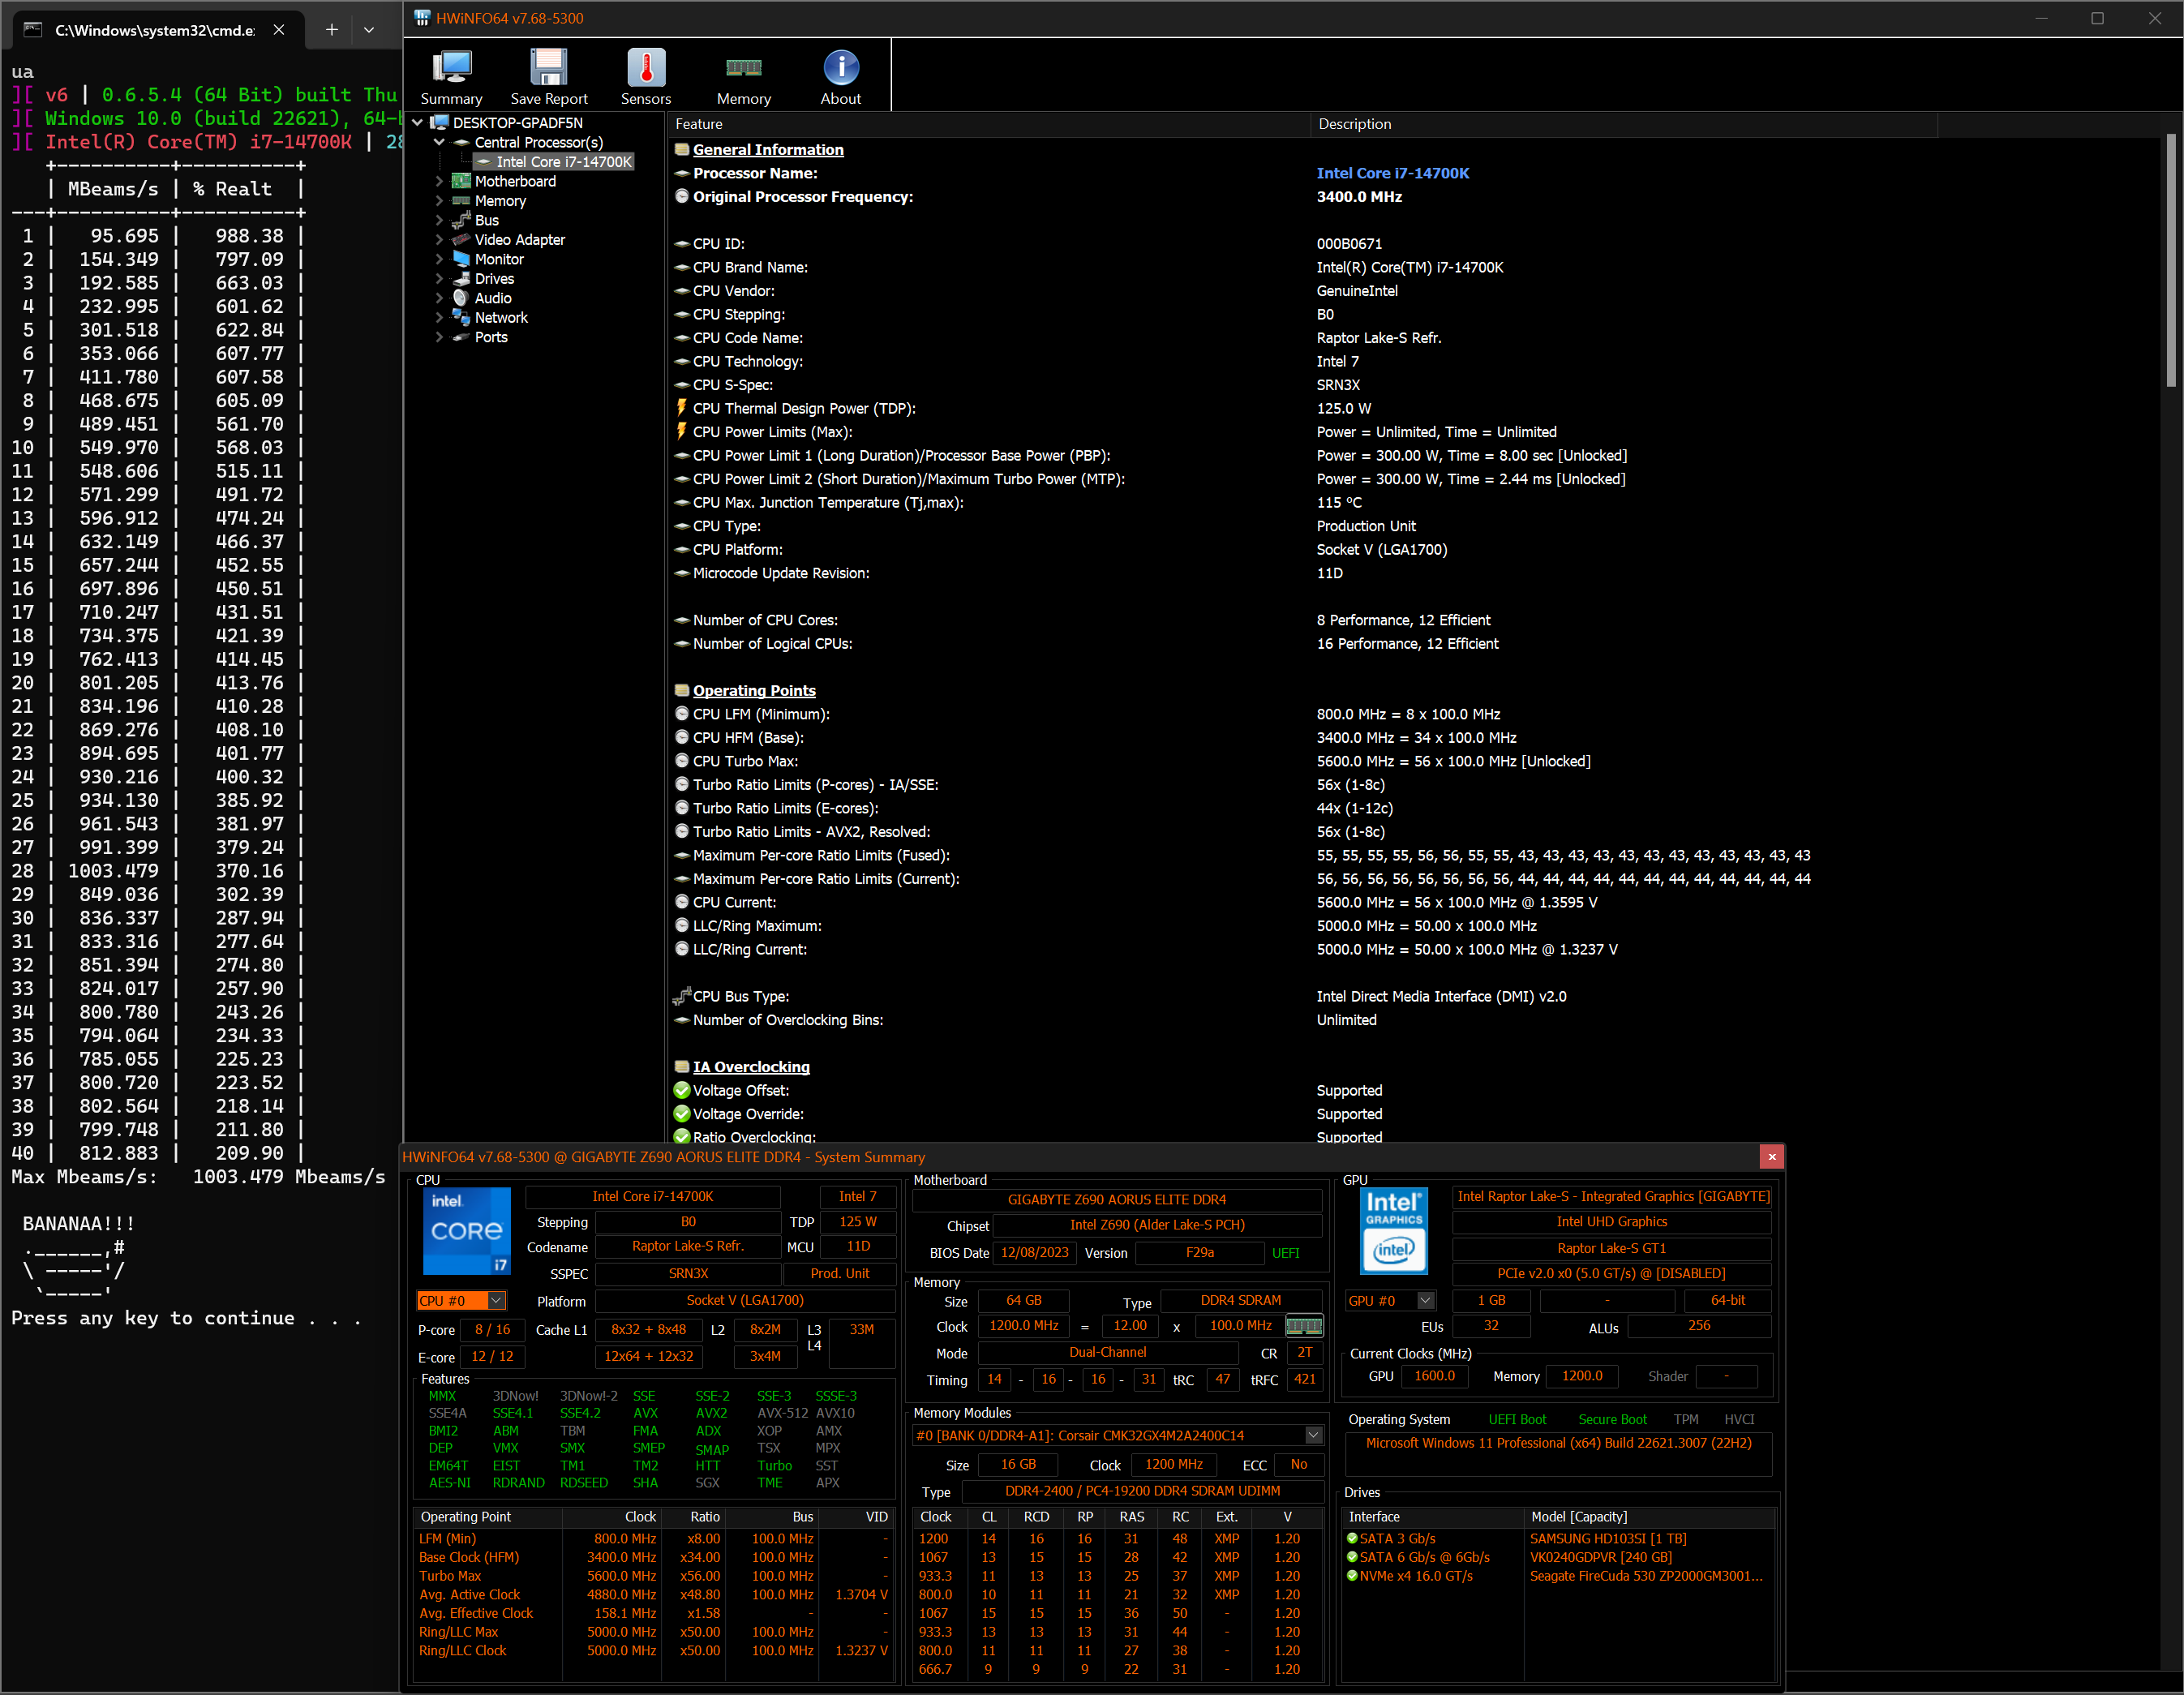Screen dimensions: 2184x1695
Task: Expand the Video Adapter tree node
Action: [439, 240]
